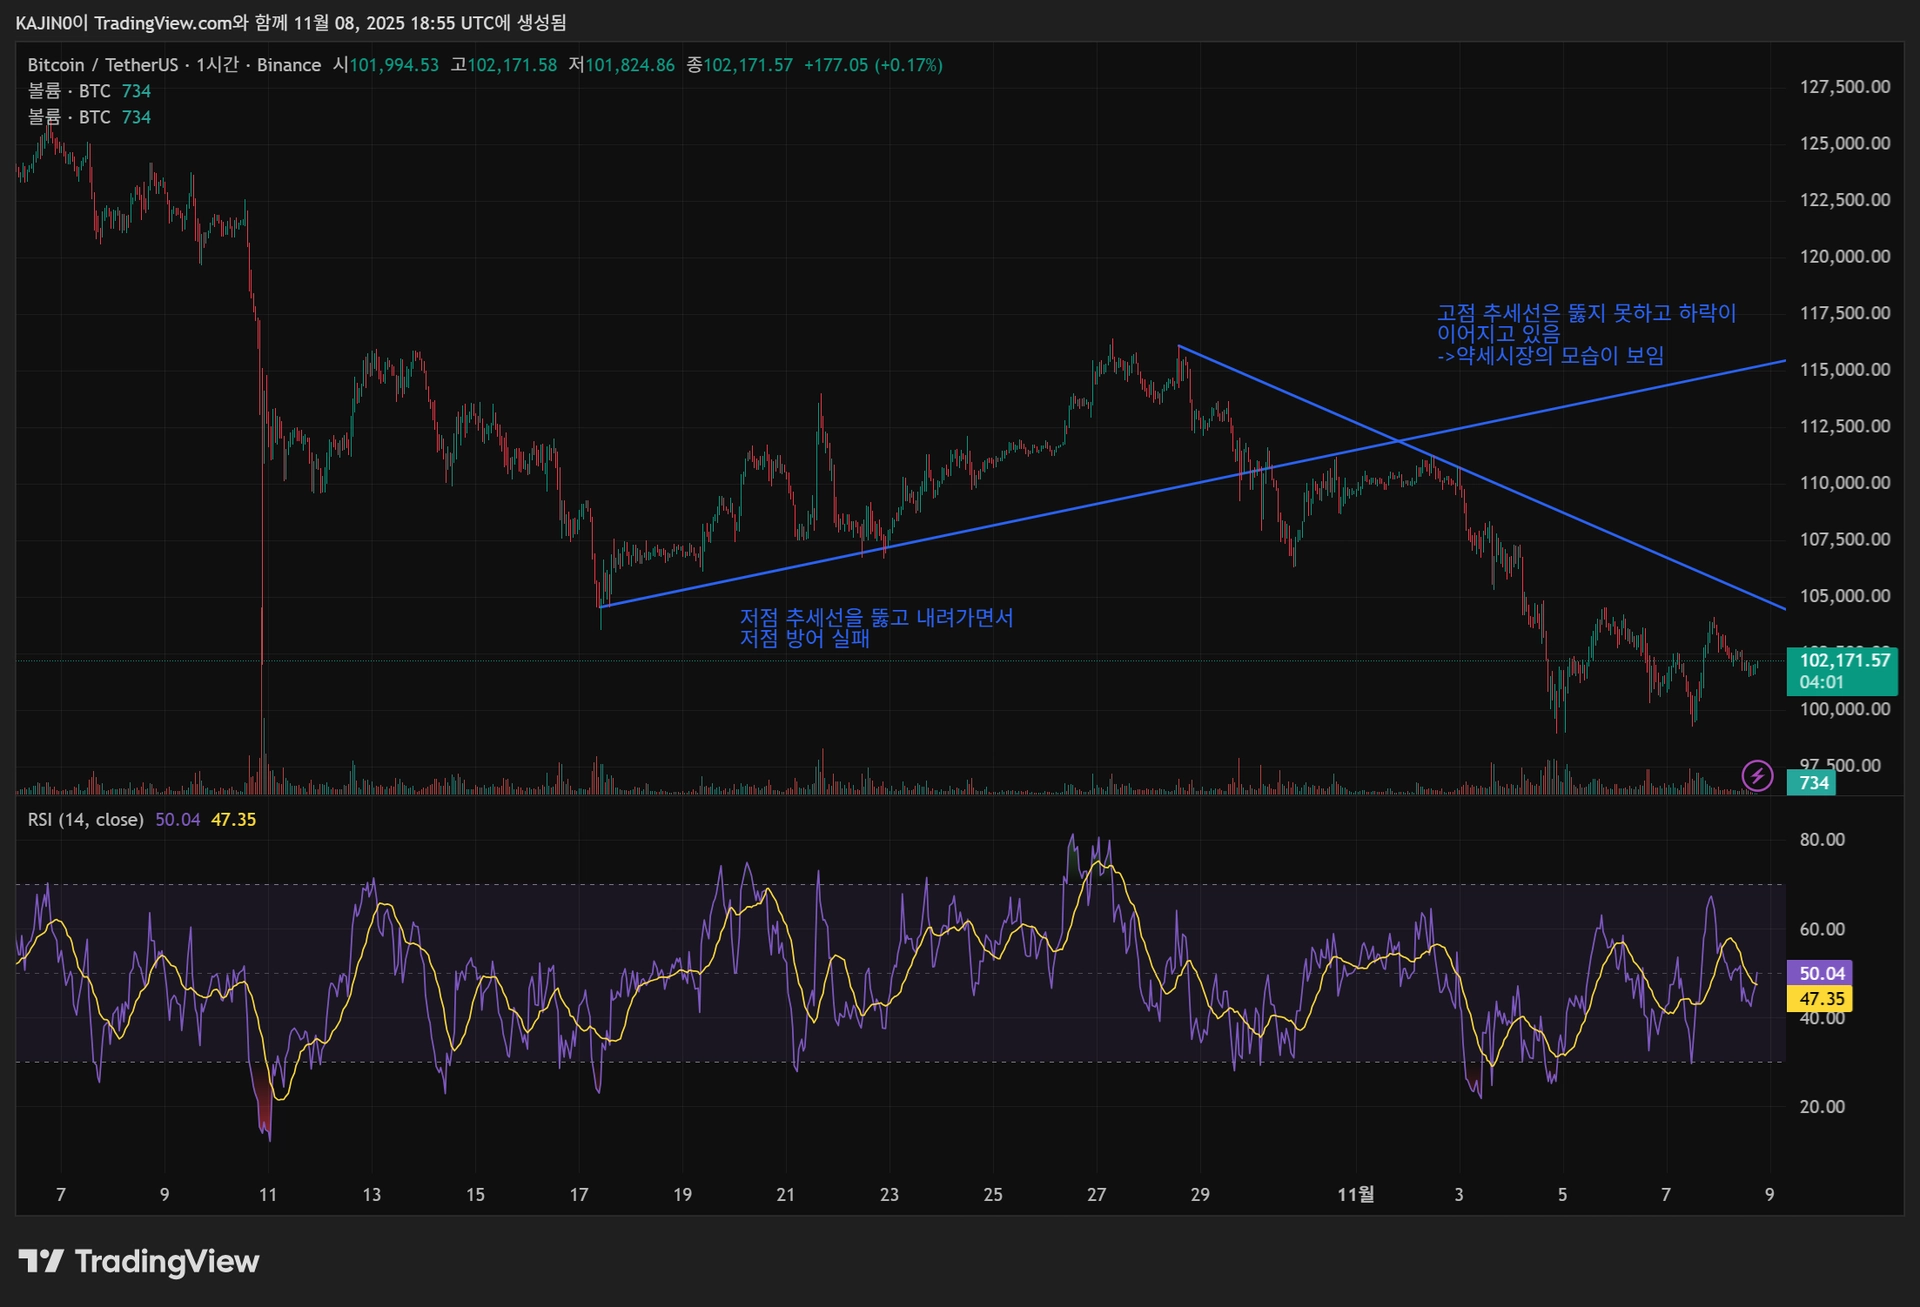Click the falling blue trendline's lower right end
This screenshot has width=1920, height=1307.
click(x=1783, y=607)
